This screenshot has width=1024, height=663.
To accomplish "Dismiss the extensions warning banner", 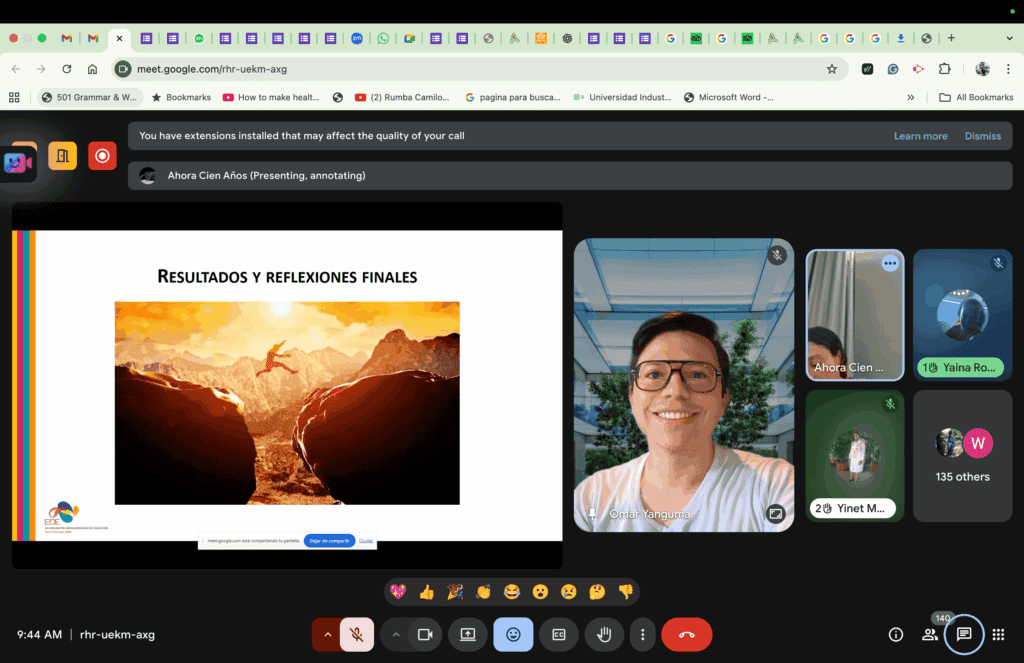I will click(982, 136).
